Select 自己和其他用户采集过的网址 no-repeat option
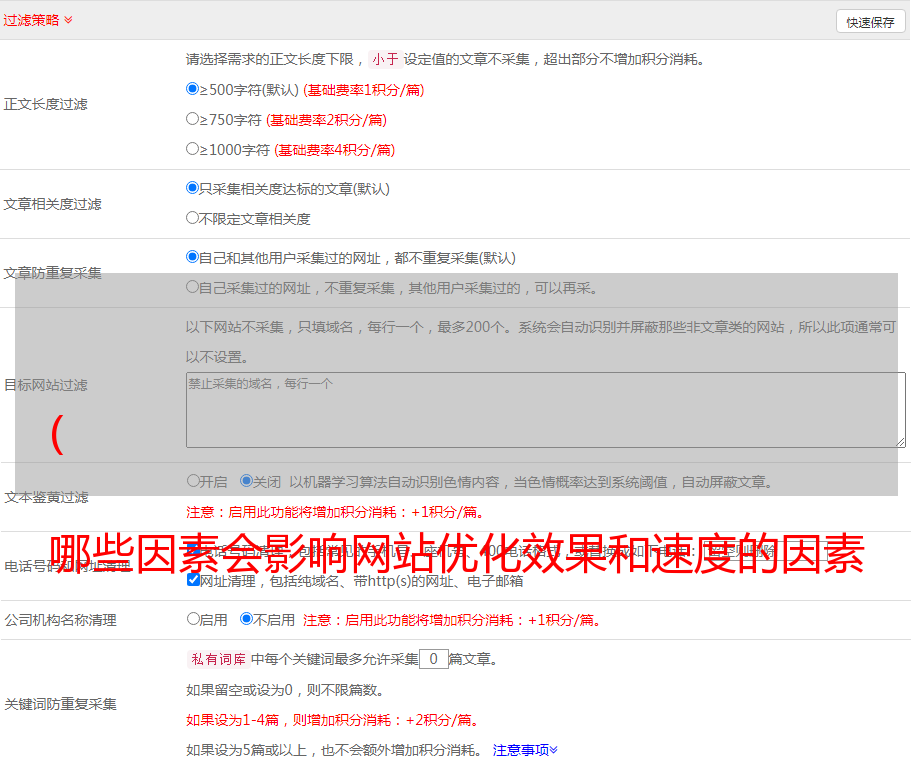Screen dimensions: 912x768 [193, 257]
